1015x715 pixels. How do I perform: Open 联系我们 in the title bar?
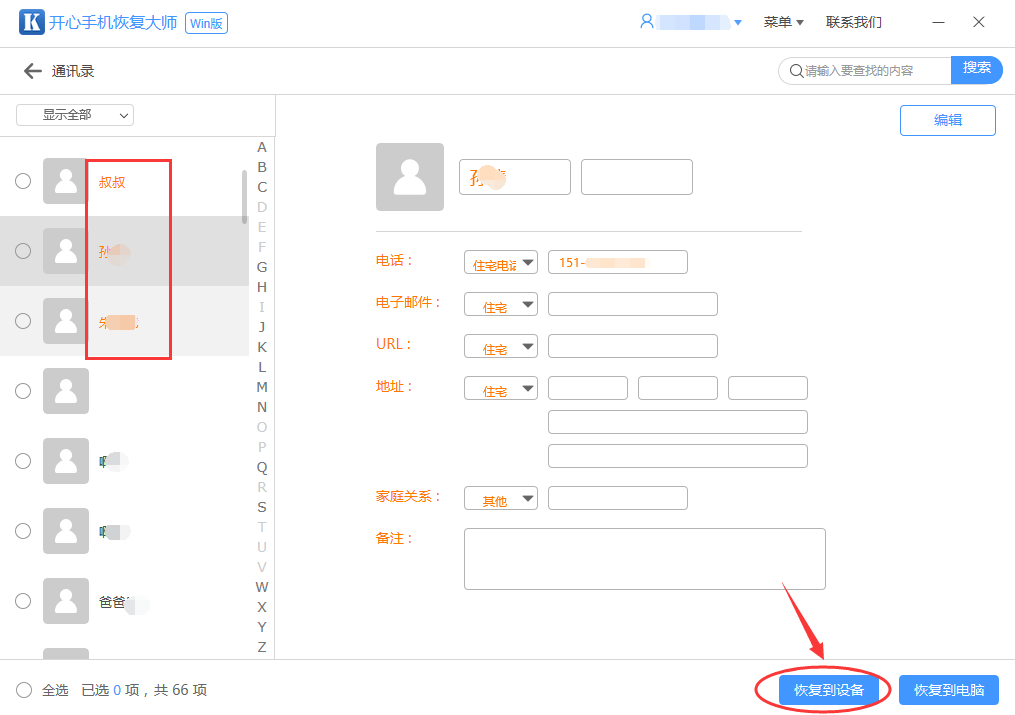coord(854,22)
